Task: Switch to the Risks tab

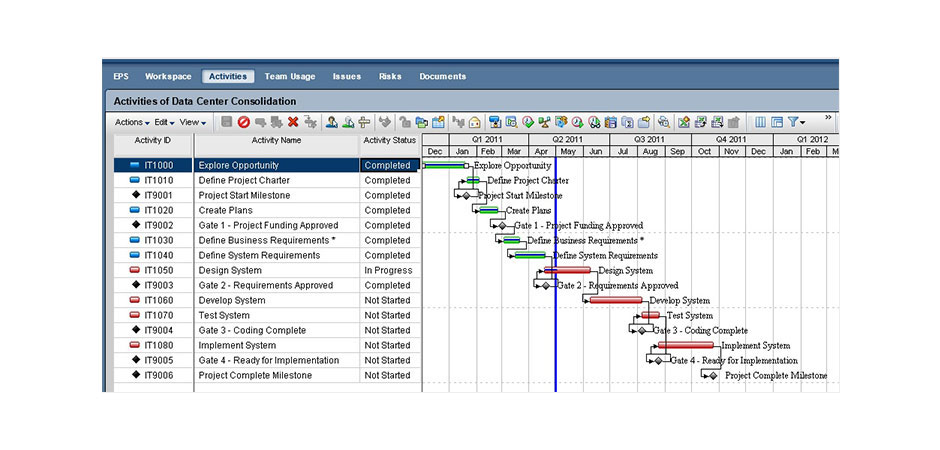Action: click(x=390, y=76)
